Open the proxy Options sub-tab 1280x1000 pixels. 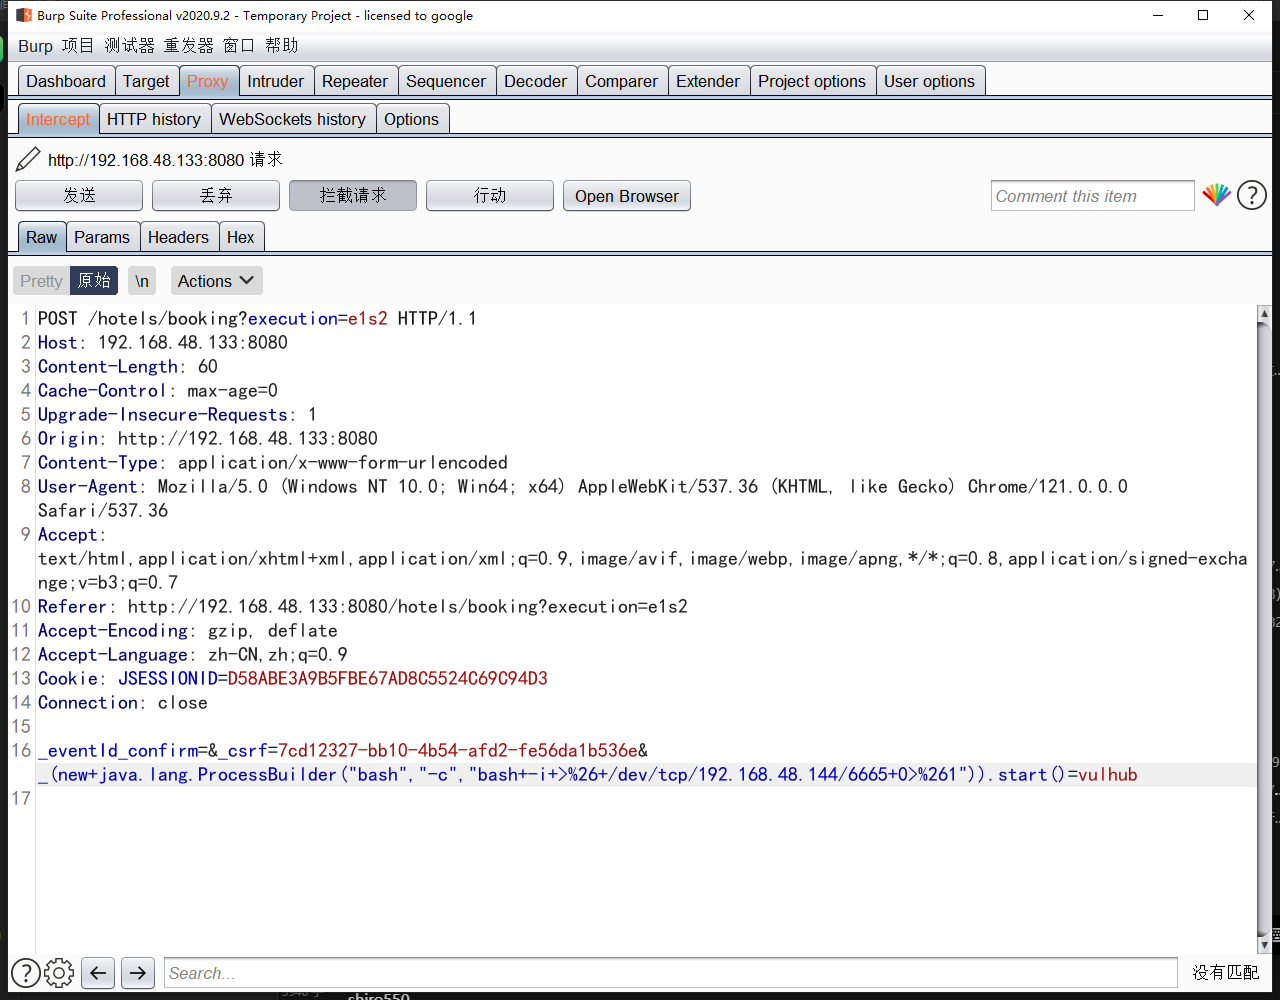[411, 119]
